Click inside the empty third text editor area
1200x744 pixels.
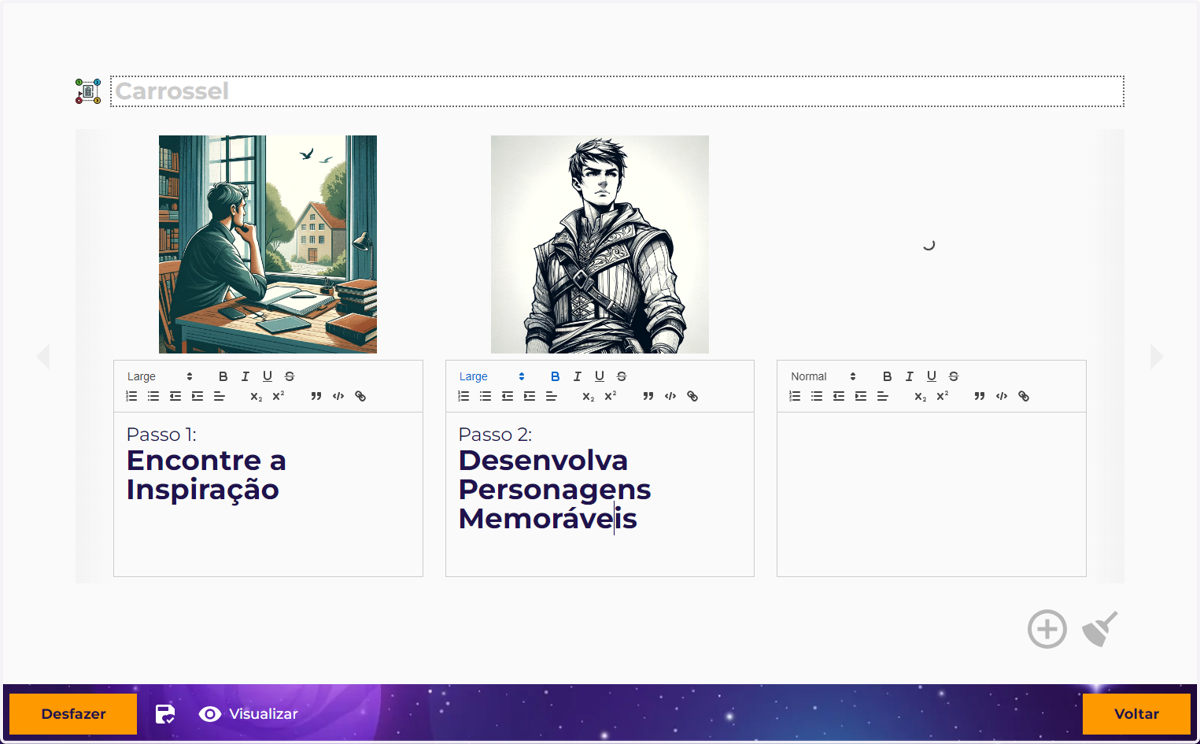(931, 494)
